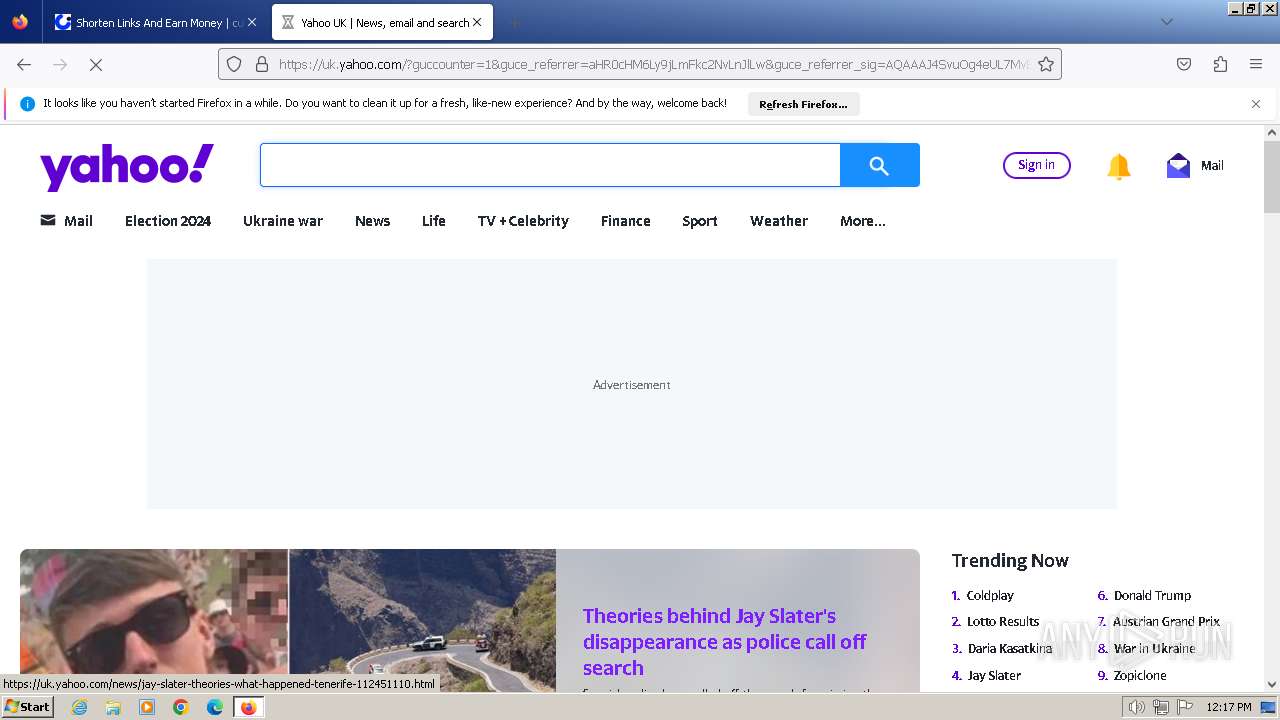
Task: Click the page scrollbar down arrow
Action: point(1272,685)
